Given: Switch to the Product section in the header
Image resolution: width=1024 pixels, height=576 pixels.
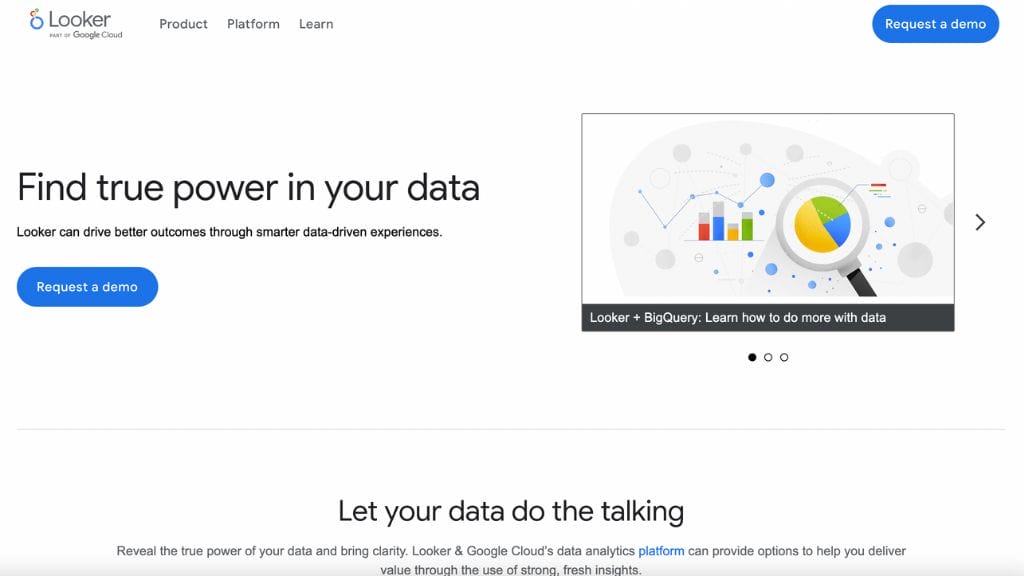Looking at the screenshot, I should [183, 24].
